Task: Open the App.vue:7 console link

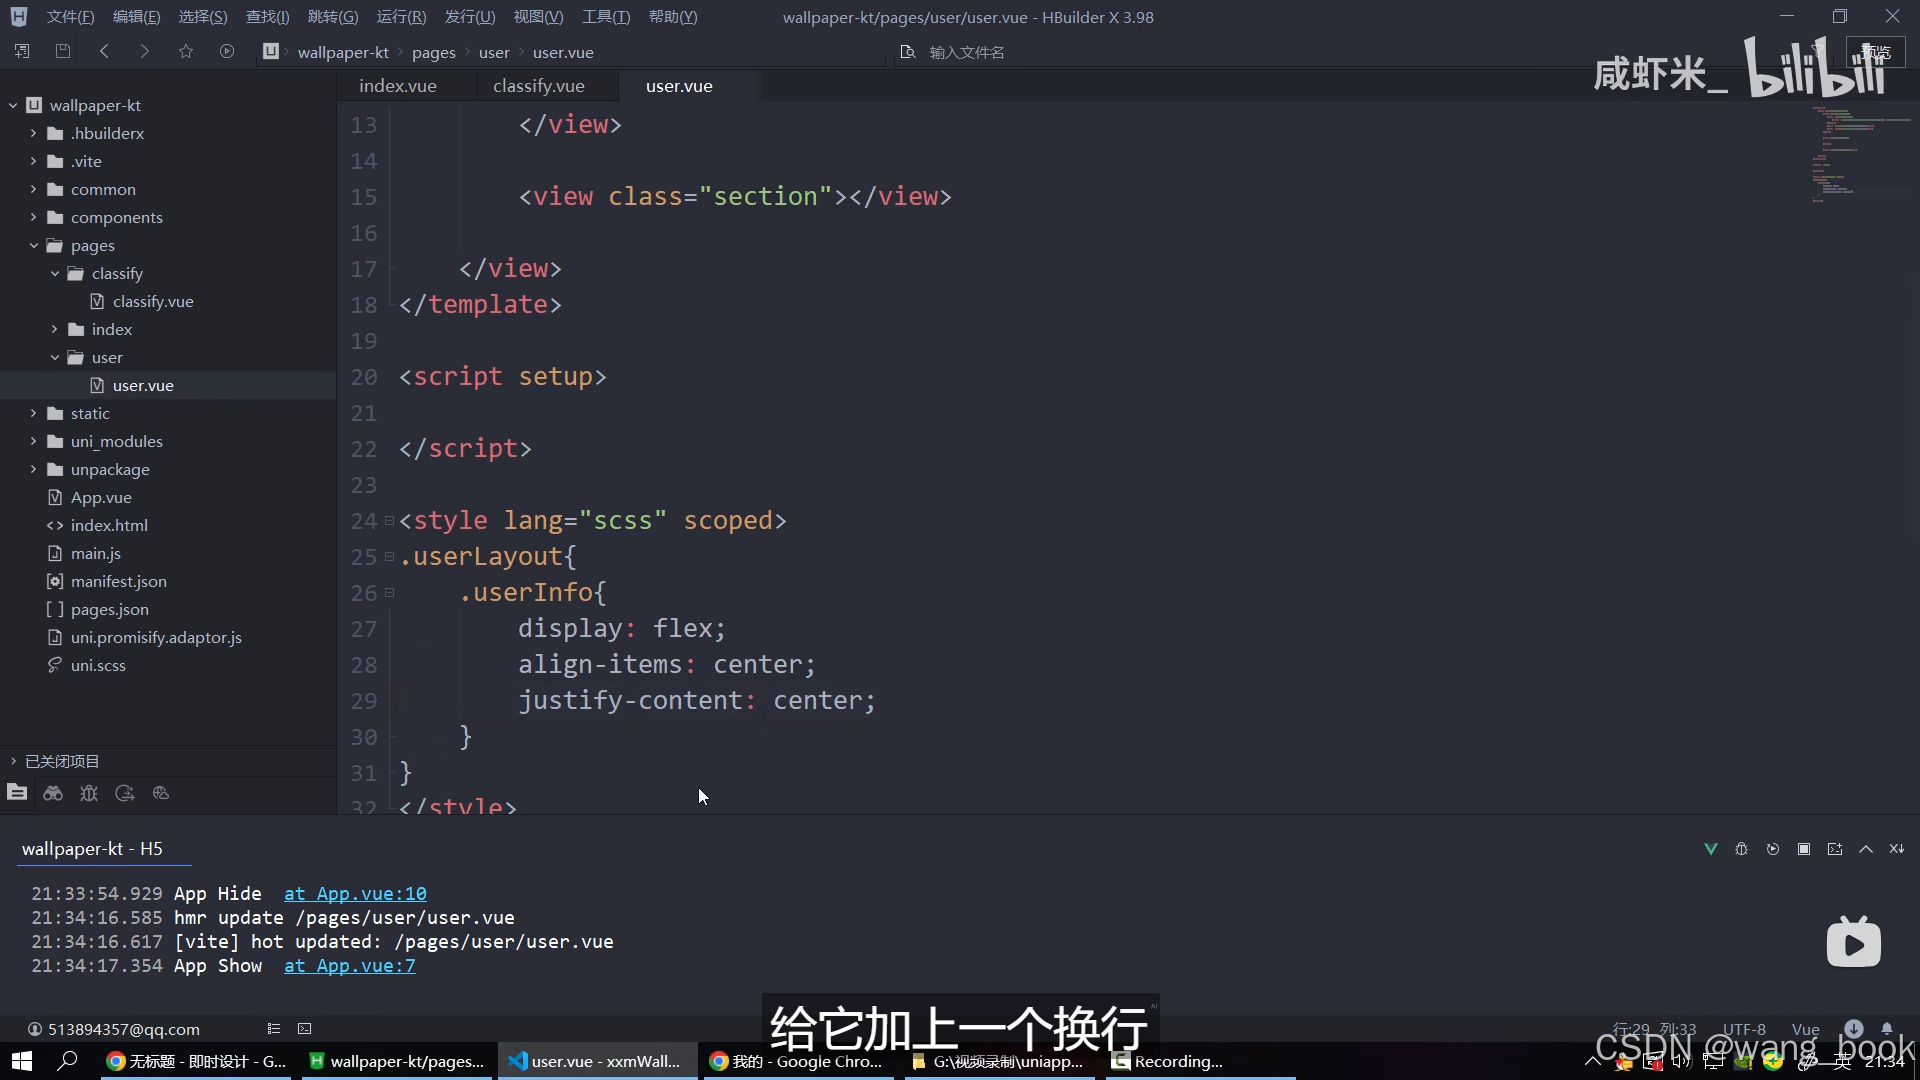Action: point(349,966)
